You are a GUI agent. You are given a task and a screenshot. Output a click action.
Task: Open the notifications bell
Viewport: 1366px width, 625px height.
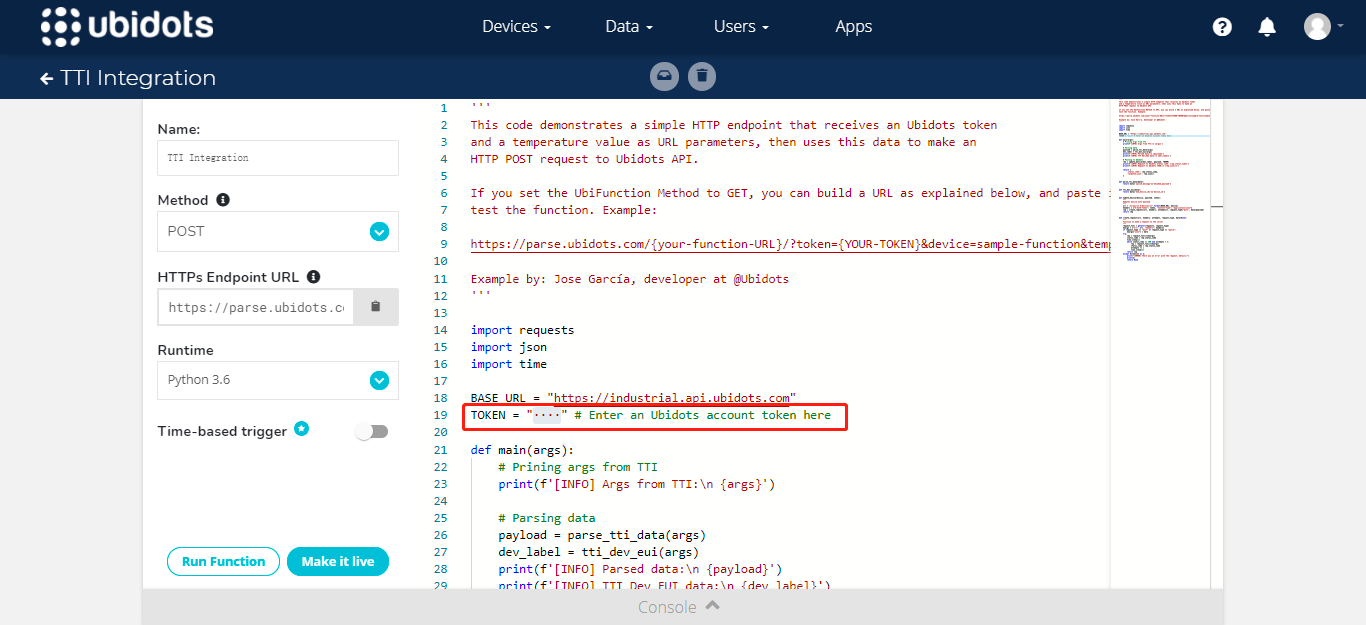(x=1267, y=27)
